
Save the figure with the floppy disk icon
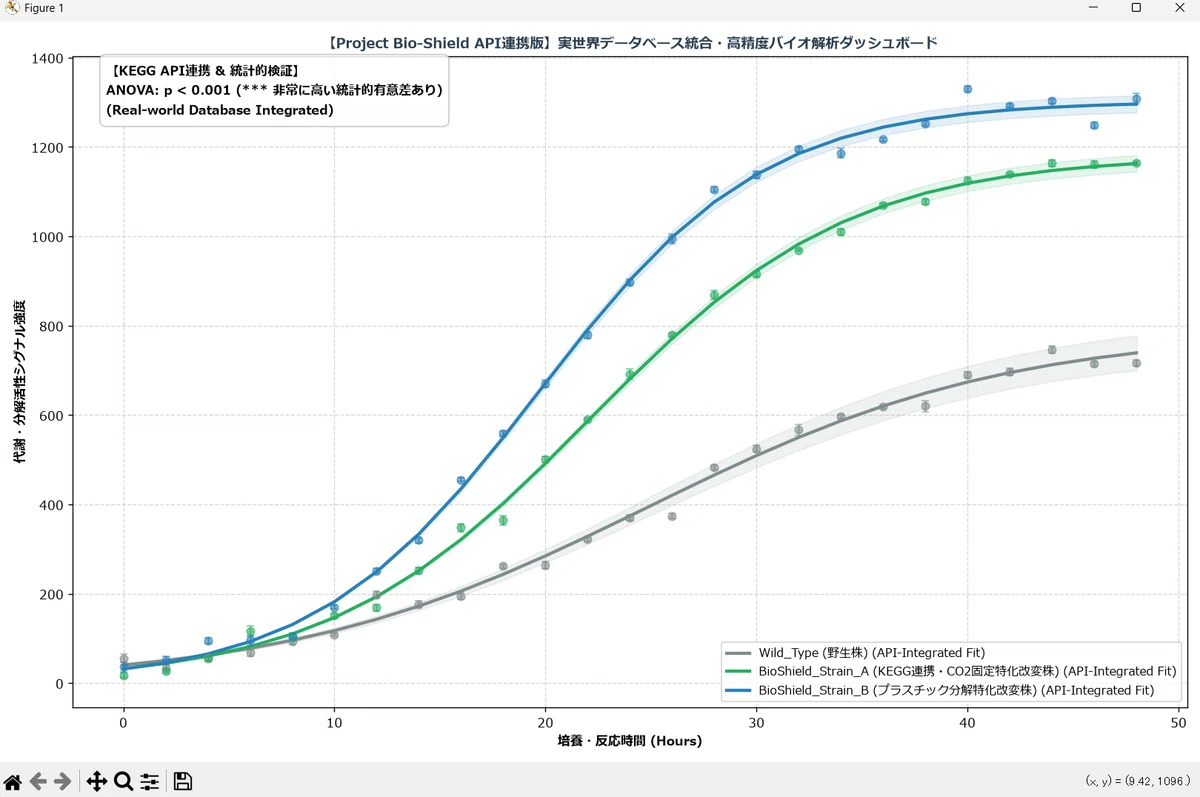pyautogui.click(x=183, y=782)
